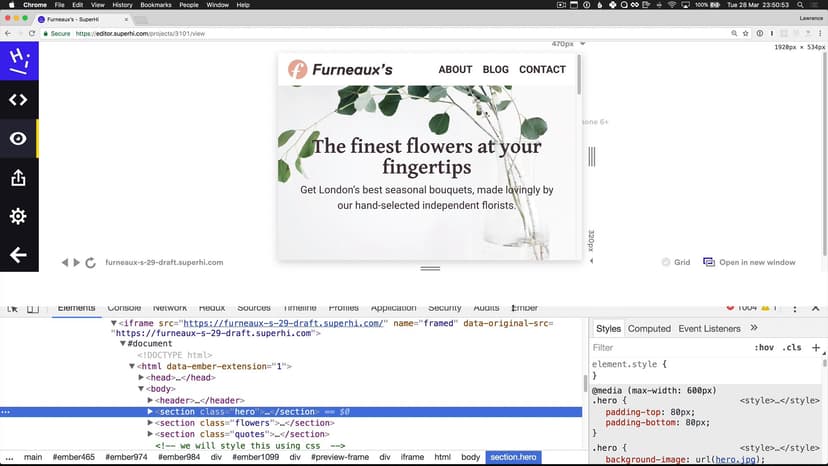Click the CONTACT link in preview
Screen dimensions: 828x466
click(x=542, y=70)
